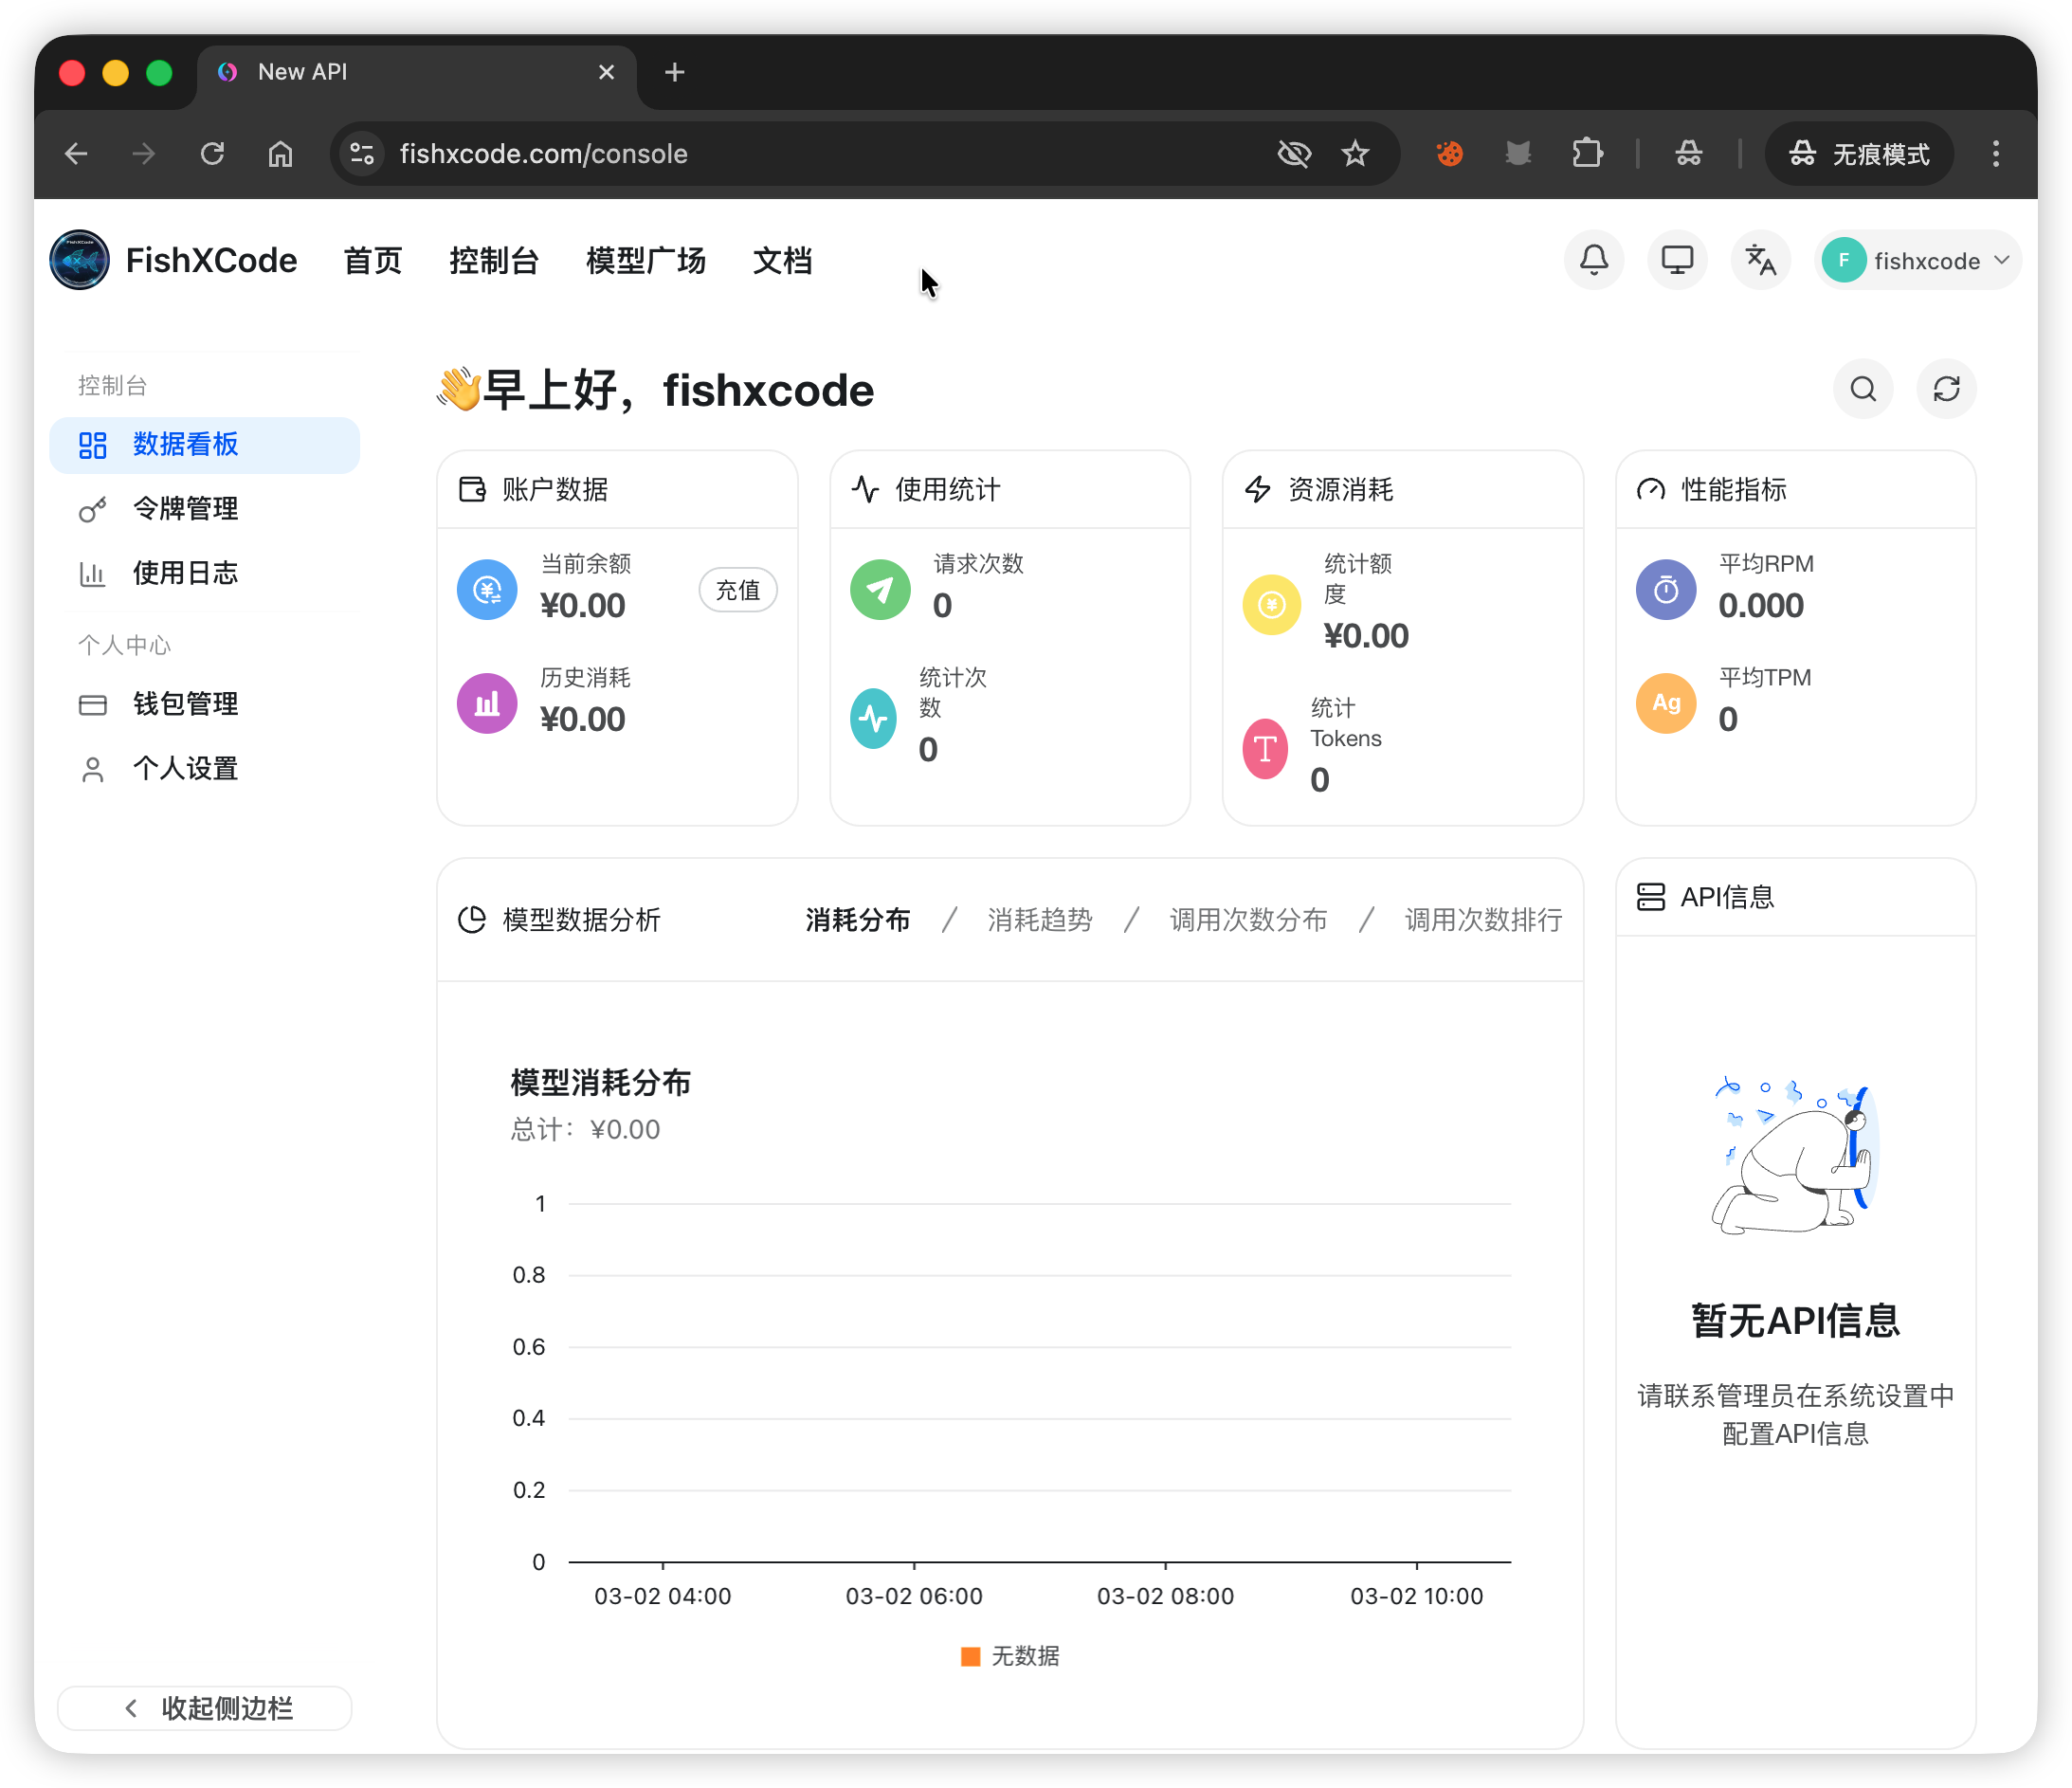This screenshot has width=2072, height=1788.
Task: Open 模型广场 from the top navigation
Action: click(x=645, y=260)
